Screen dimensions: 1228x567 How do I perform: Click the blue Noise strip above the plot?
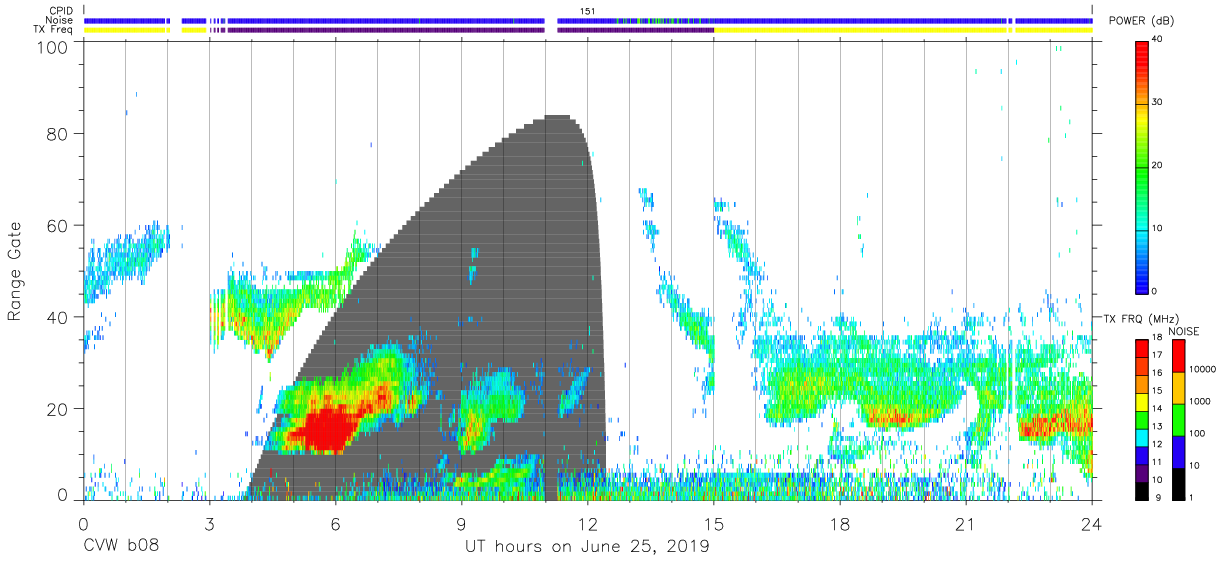[588, 20]
